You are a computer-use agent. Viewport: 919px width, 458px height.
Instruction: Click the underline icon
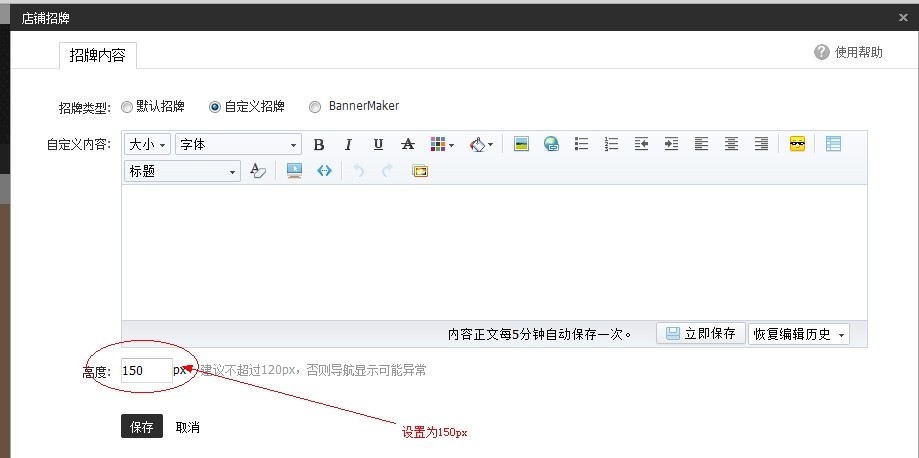click(x=378, y=144)
